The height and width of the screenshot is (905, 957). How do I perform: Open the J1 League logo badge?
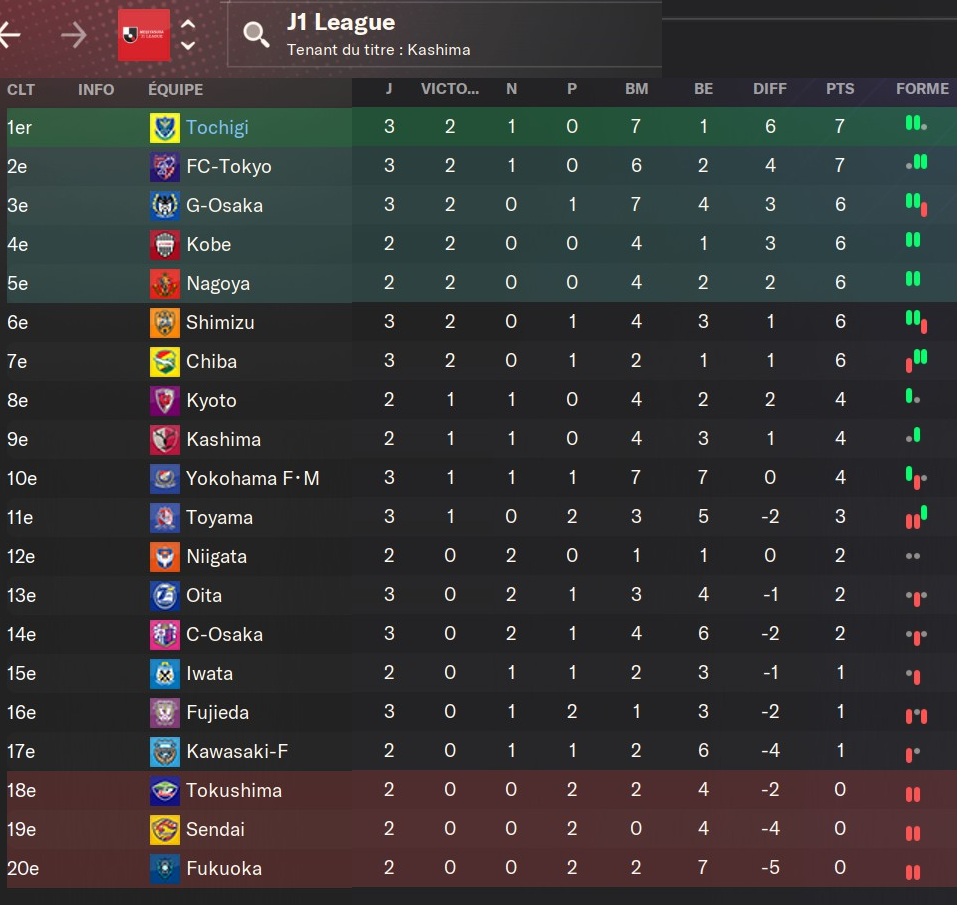(x=143, y=35)
